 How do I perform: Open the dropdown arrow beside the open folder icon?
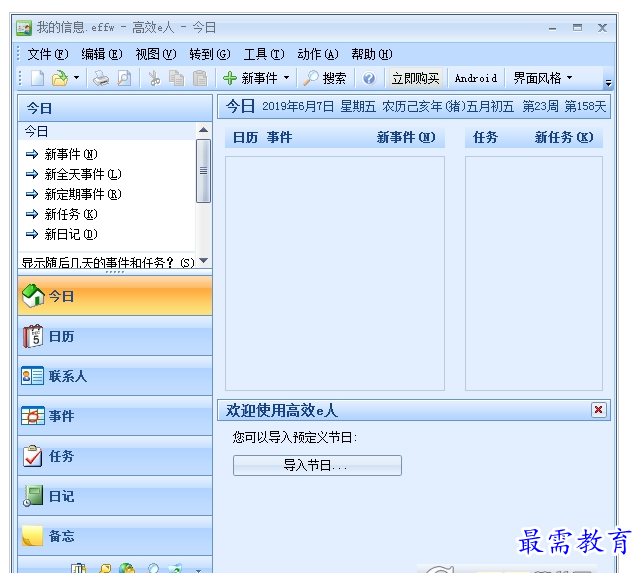click(x=76, y=78)
